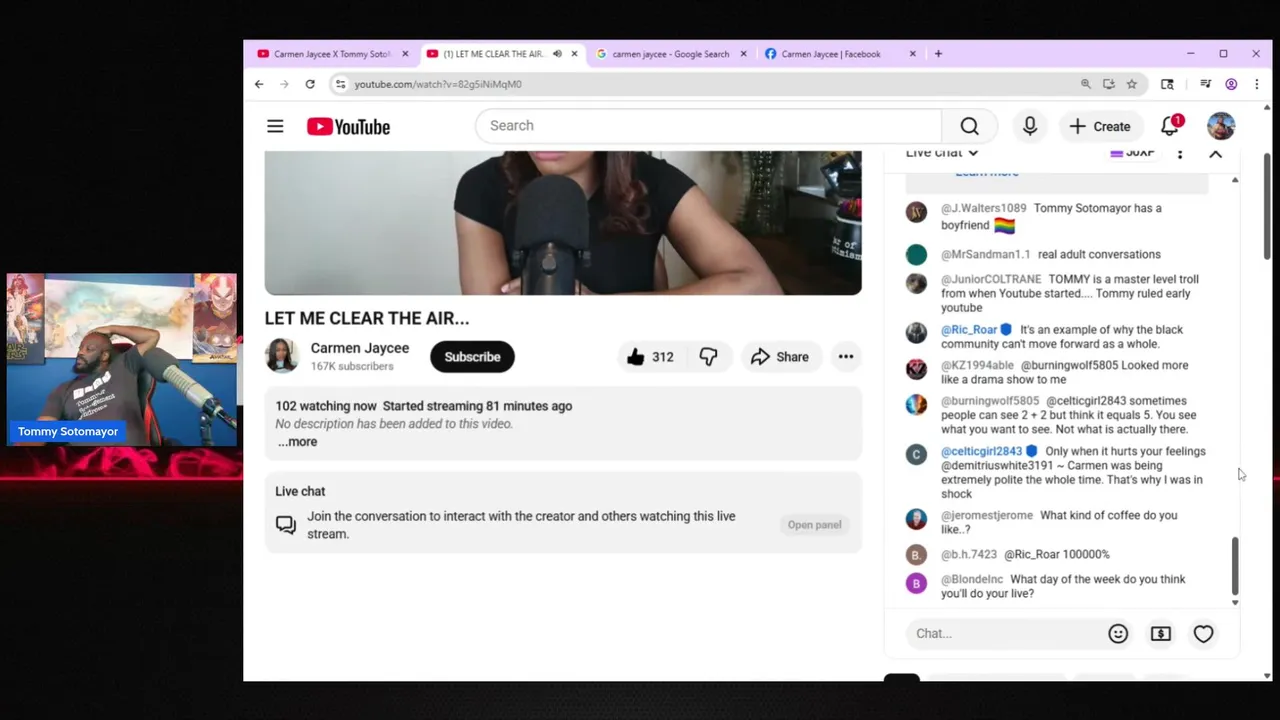Click the chat scroll down arrow
1280x720 pixels.
tap(1235, 602)
